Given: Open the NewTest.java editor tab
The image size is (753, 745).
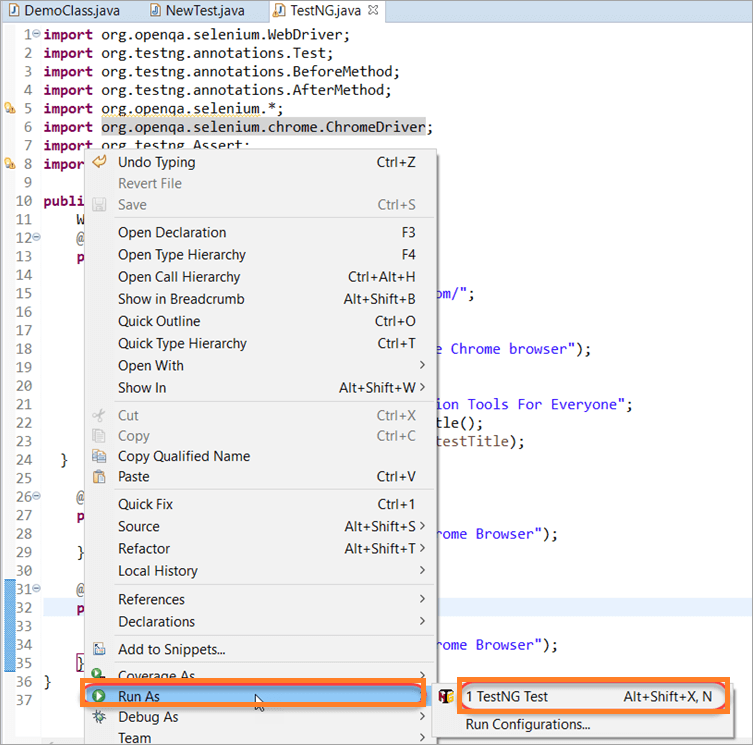Looking at the screenshot, I should point(205,11).
